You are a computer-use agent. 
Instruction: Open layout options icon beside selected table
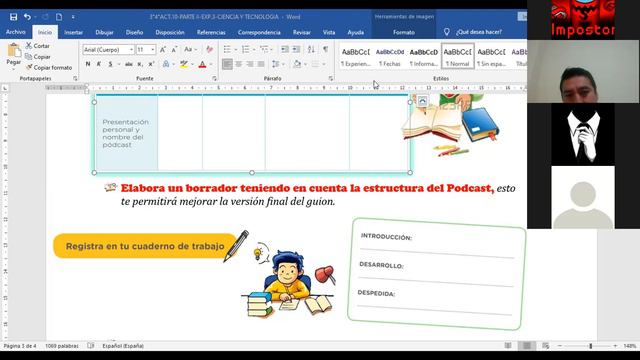coord(422,100)
